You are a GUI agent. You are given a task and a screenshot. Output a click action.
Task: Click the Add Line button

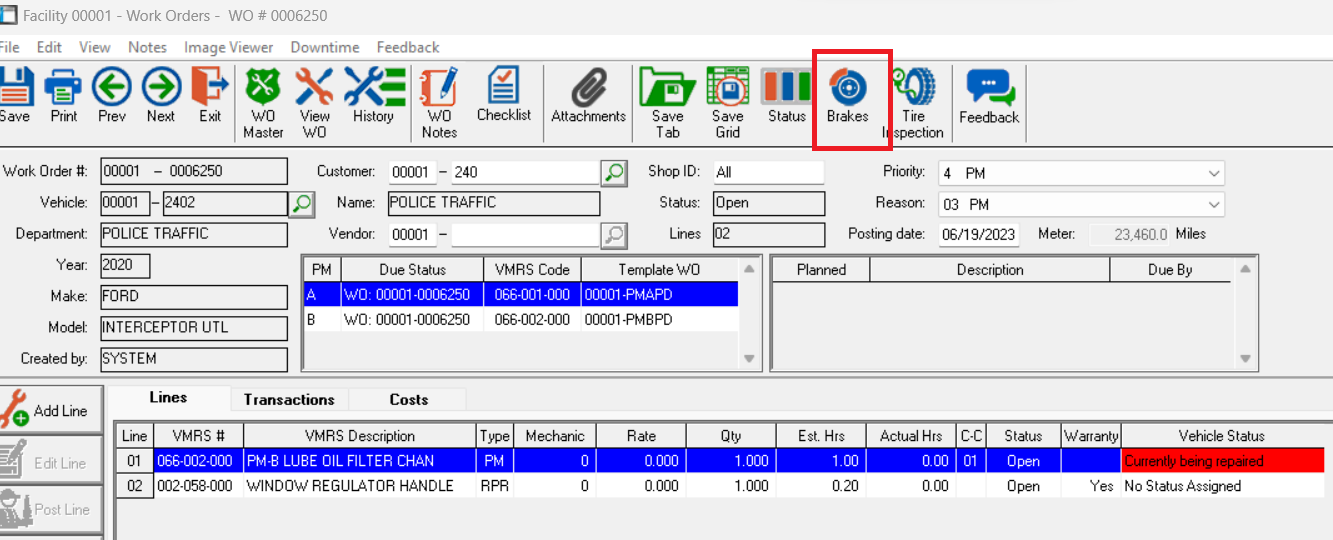click(52, 410)
